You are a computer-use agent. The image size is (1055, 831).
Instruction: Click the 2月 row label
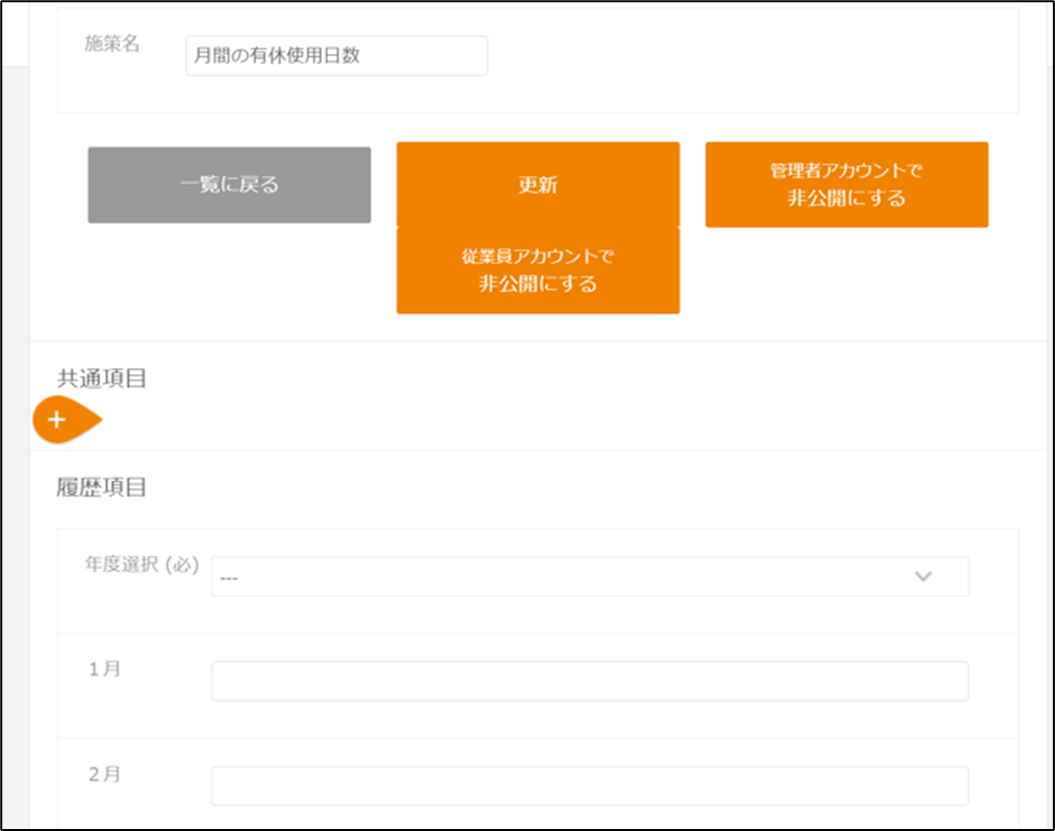pos(104,774)
